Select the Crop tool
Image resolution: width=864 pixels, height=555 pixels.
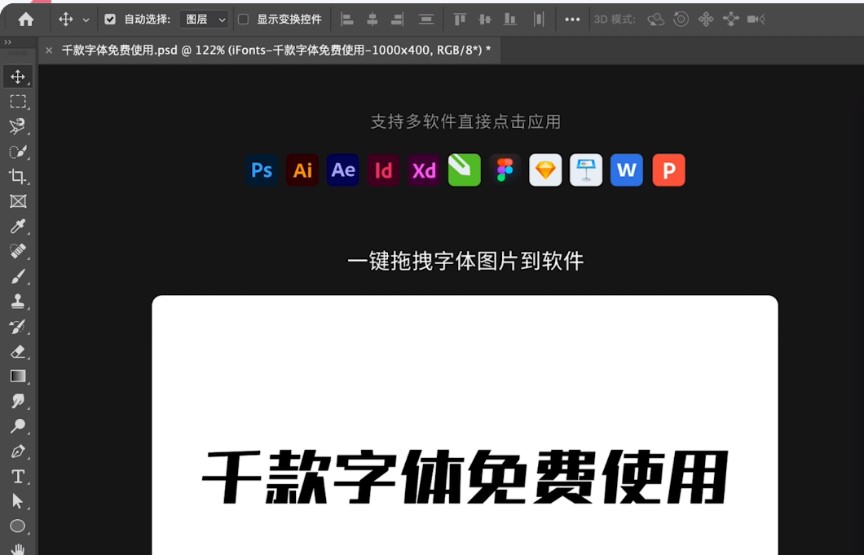tap(18, 176)
